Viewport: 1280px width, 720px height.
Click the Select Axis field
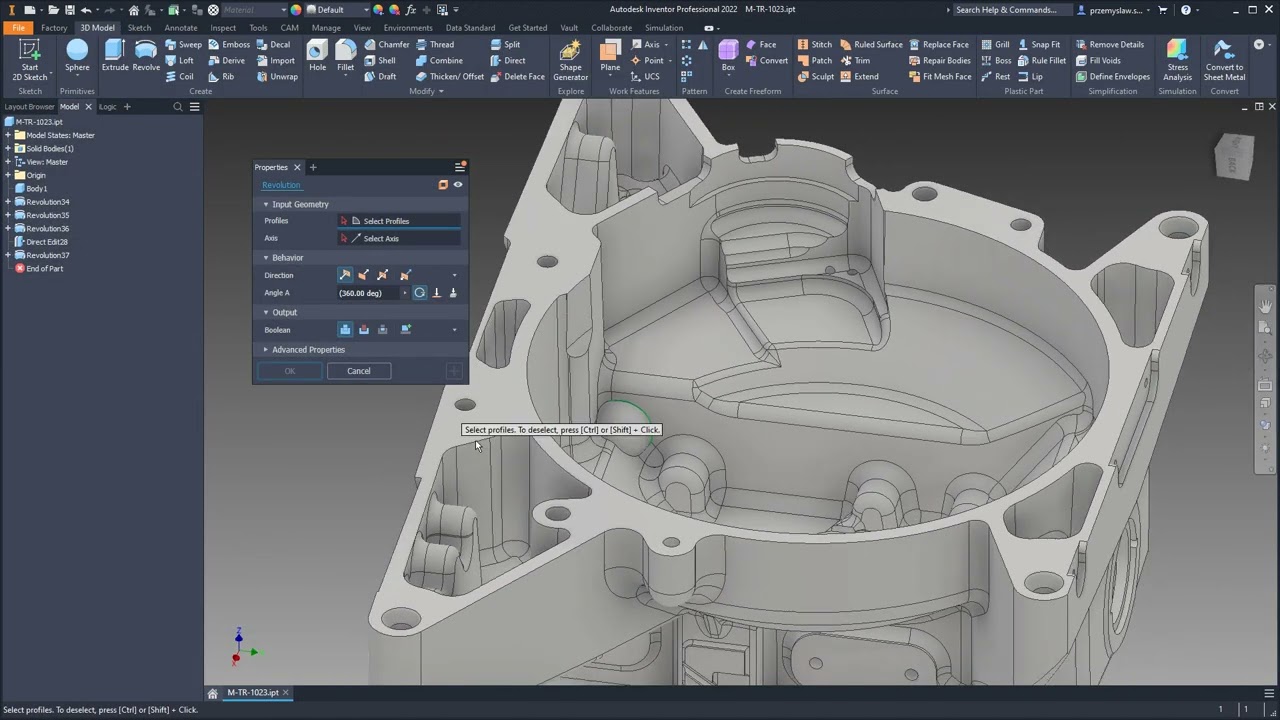(400, 239)
